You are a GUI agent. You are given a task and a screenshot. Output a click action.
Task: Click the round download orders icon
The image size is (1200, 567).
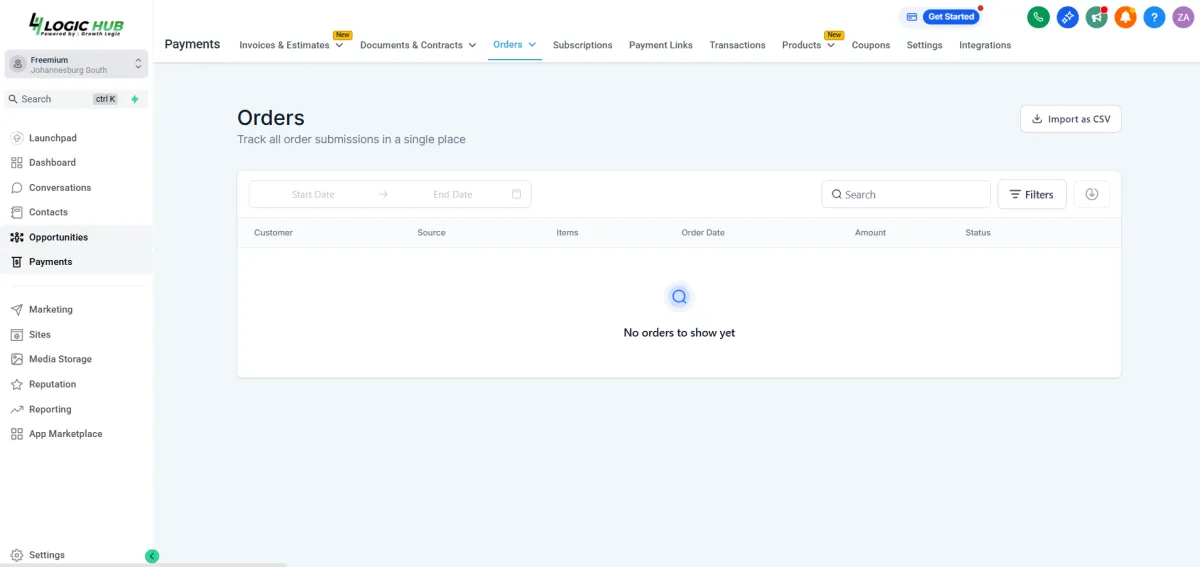point(1091,194)
